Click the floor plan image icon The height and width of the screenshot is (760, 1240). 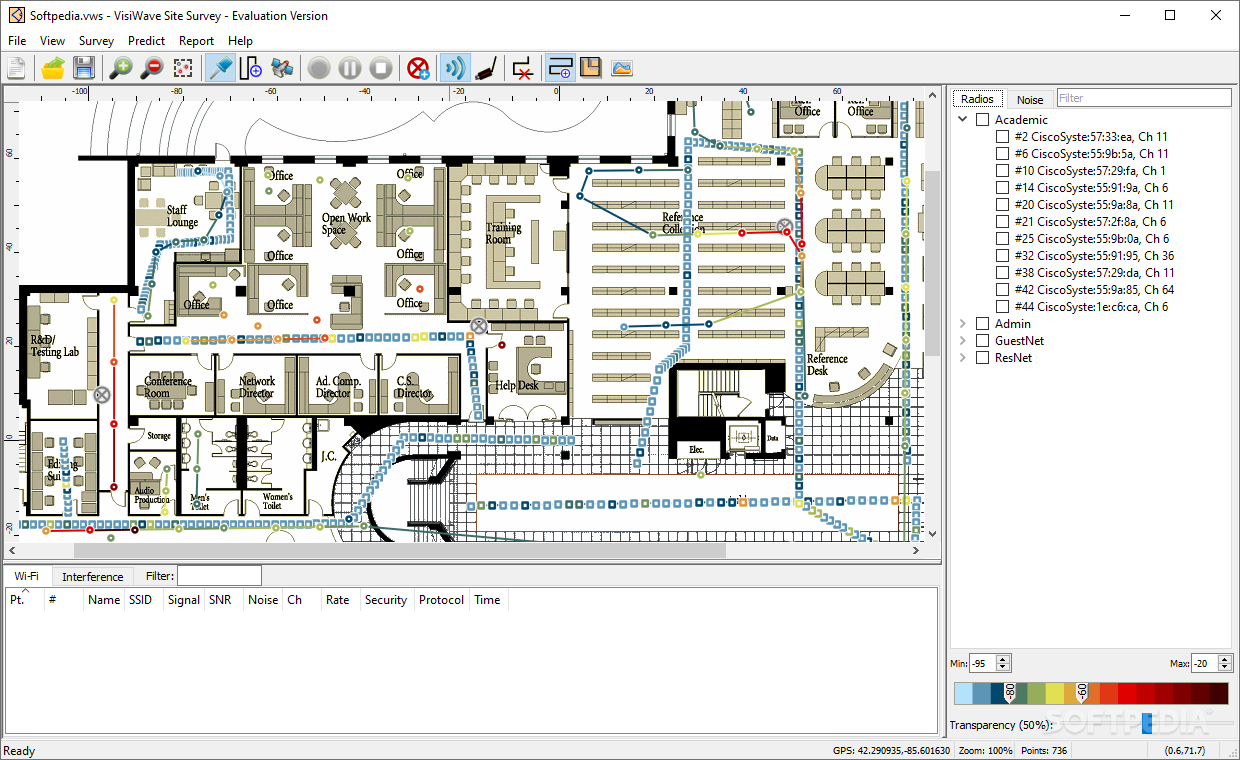point(591,68)
